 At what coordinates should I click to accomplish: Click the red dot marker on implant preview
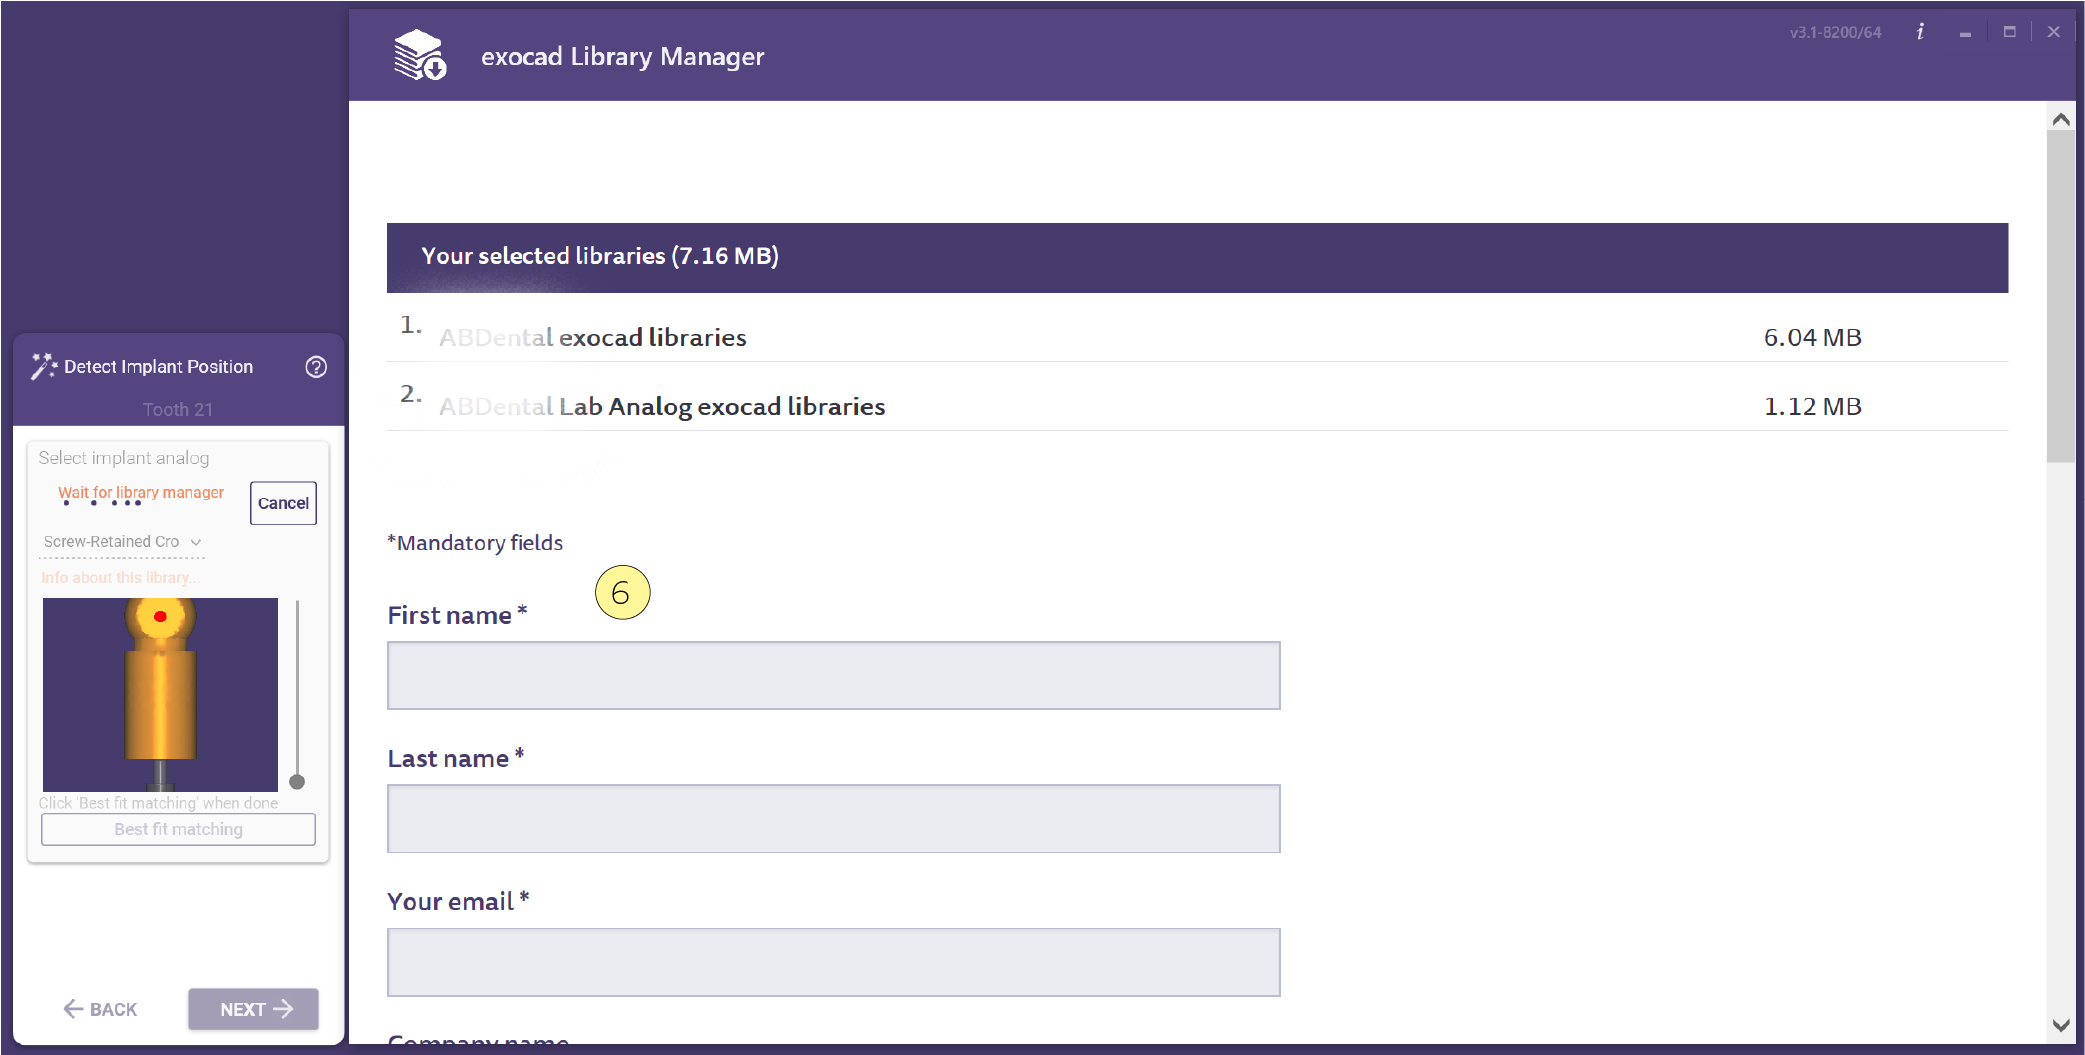coord(160,616)
